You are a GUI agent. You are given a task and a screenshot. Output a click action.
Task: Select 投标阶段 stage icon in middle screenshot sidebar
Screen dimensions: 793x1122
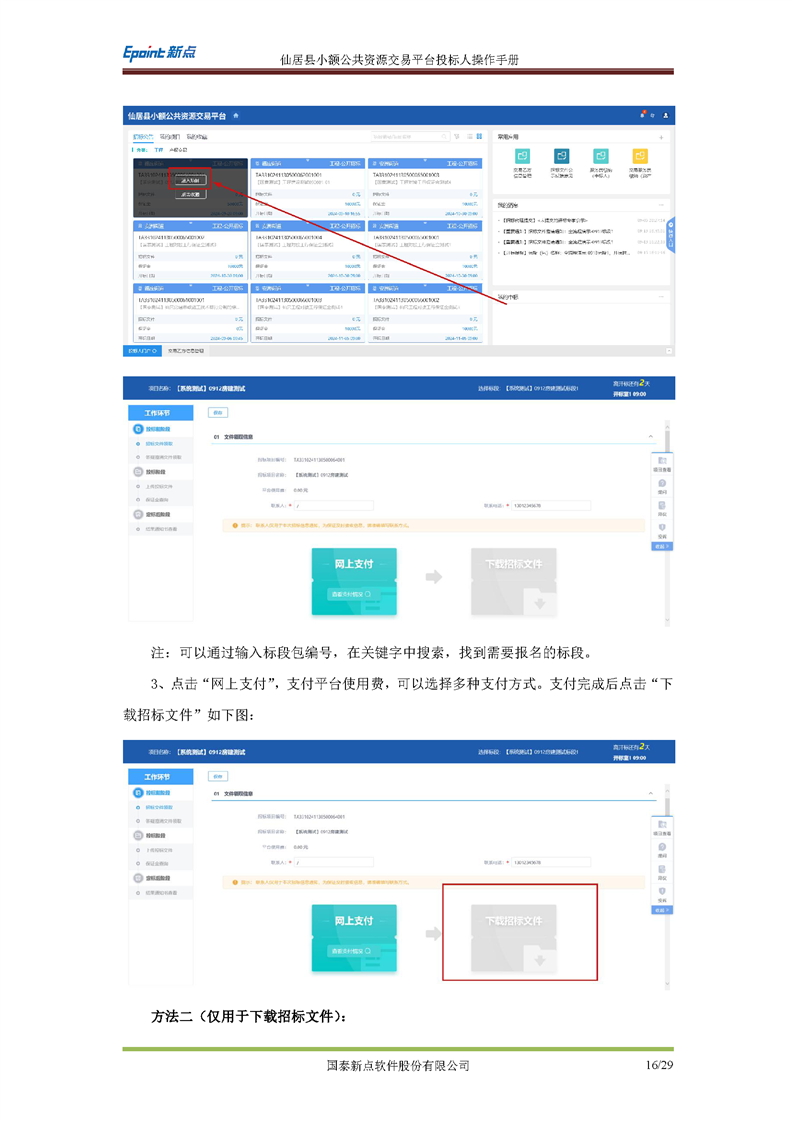[139, 472]
